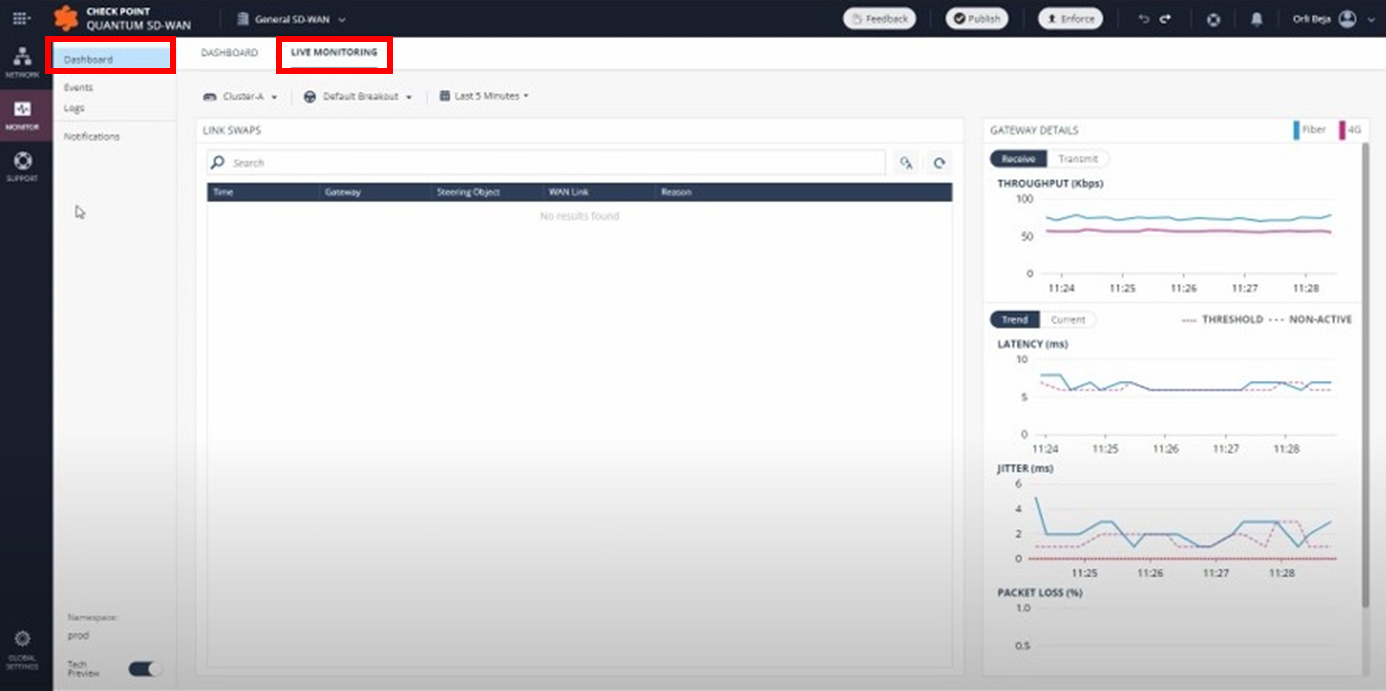Click the redo arrow icon
Viewport: 1386px width, 691px height.
1166,18
